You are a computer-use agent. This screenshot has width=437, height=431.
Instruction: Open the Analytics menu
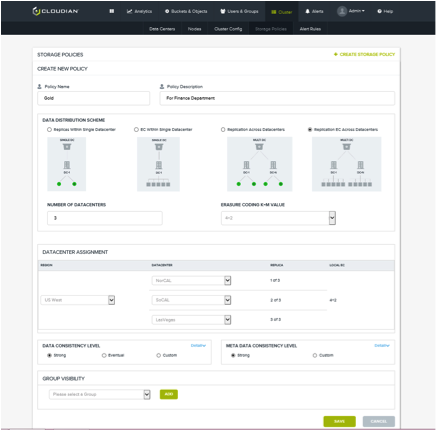click(x=139, y=11)
